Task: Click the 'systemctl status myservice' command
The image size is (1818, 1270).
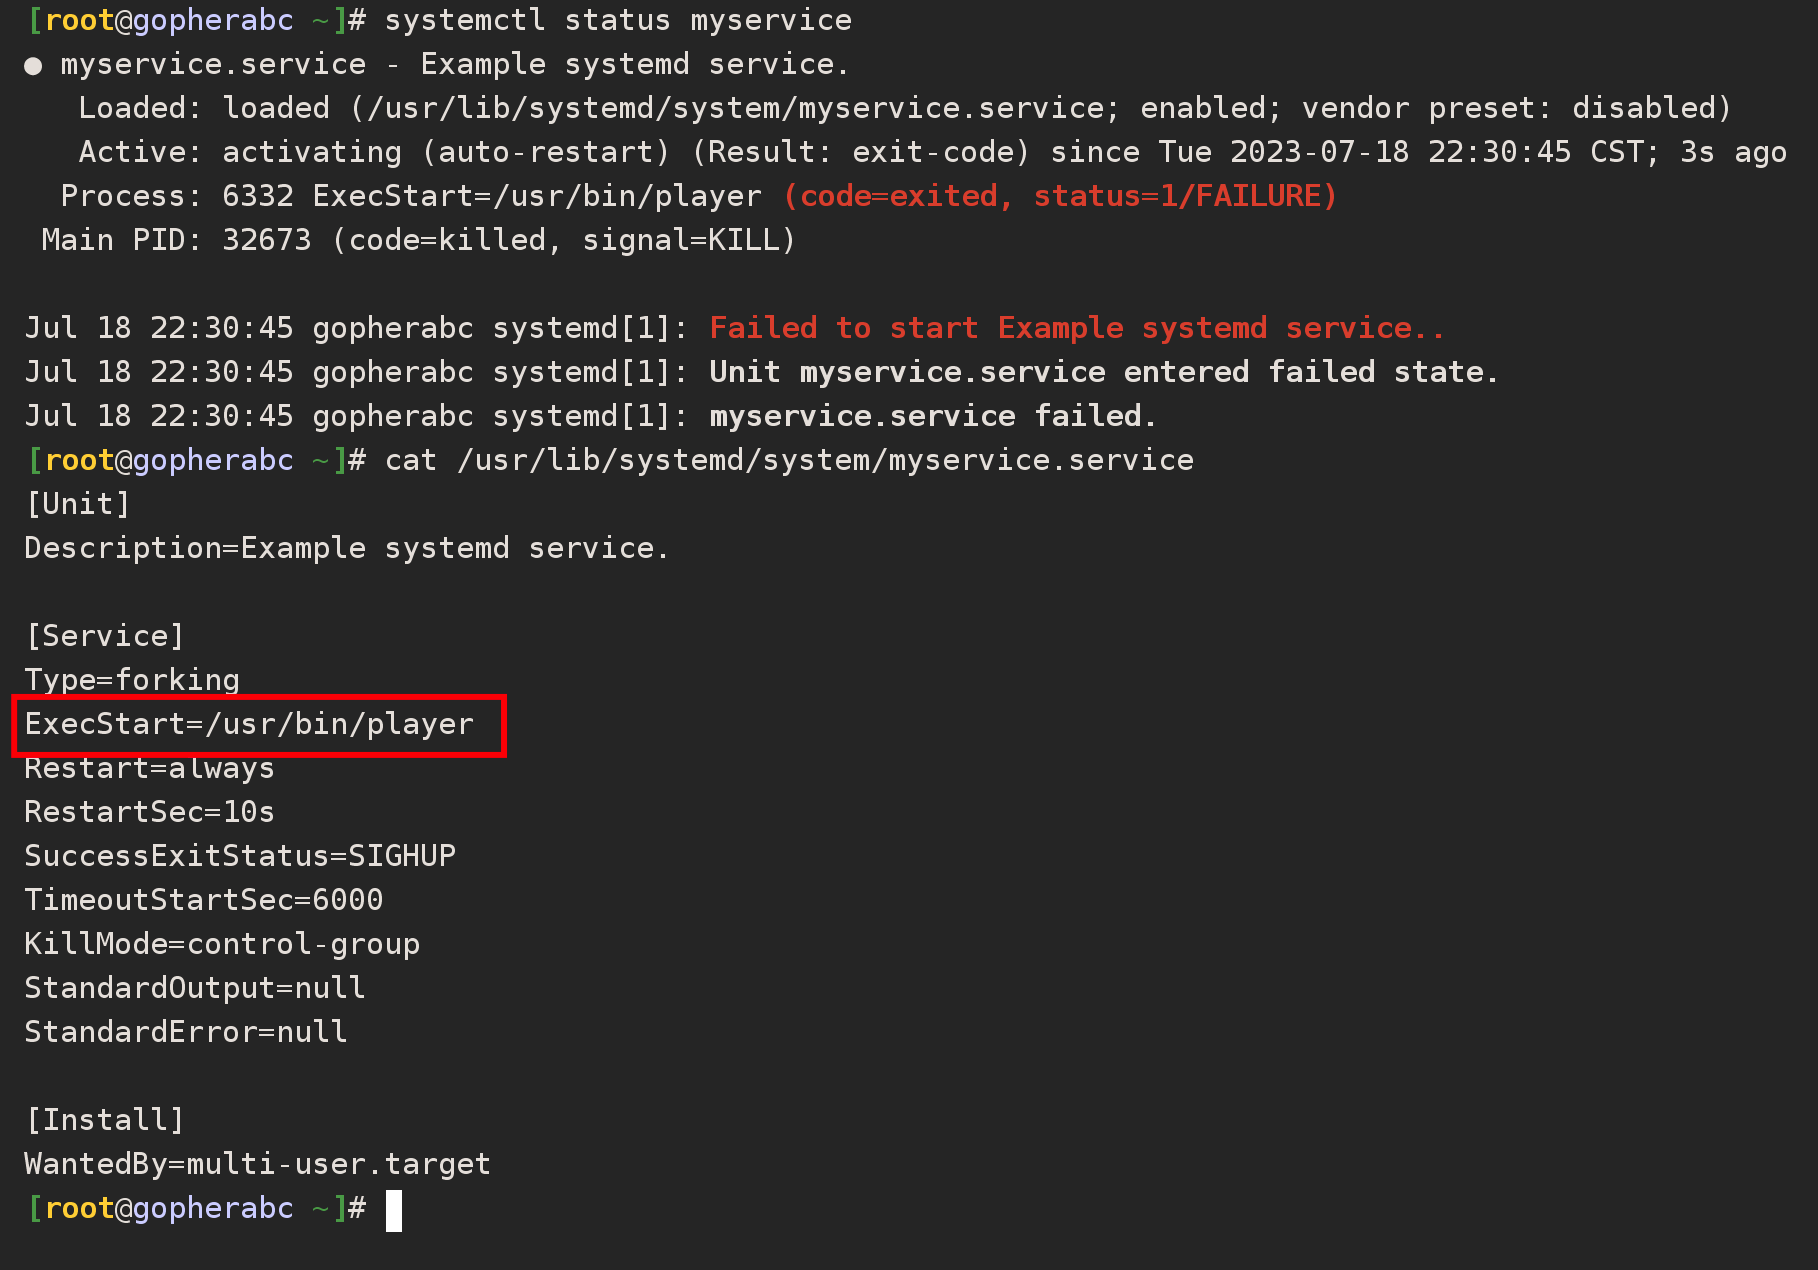Action: pos(618,20)
